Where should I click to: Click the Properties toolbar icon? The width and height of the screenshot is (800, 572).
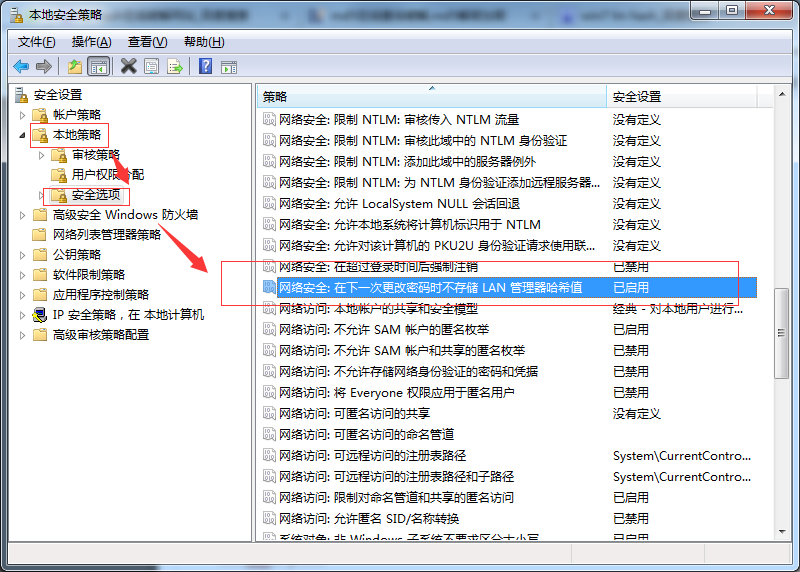(152, 66)
